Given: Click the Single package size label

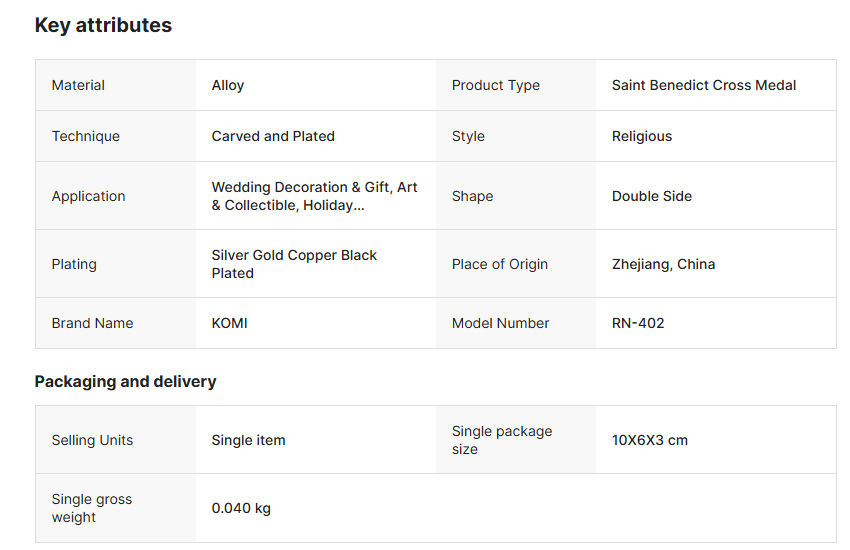Looking at the screenshot, I should 502,440.
